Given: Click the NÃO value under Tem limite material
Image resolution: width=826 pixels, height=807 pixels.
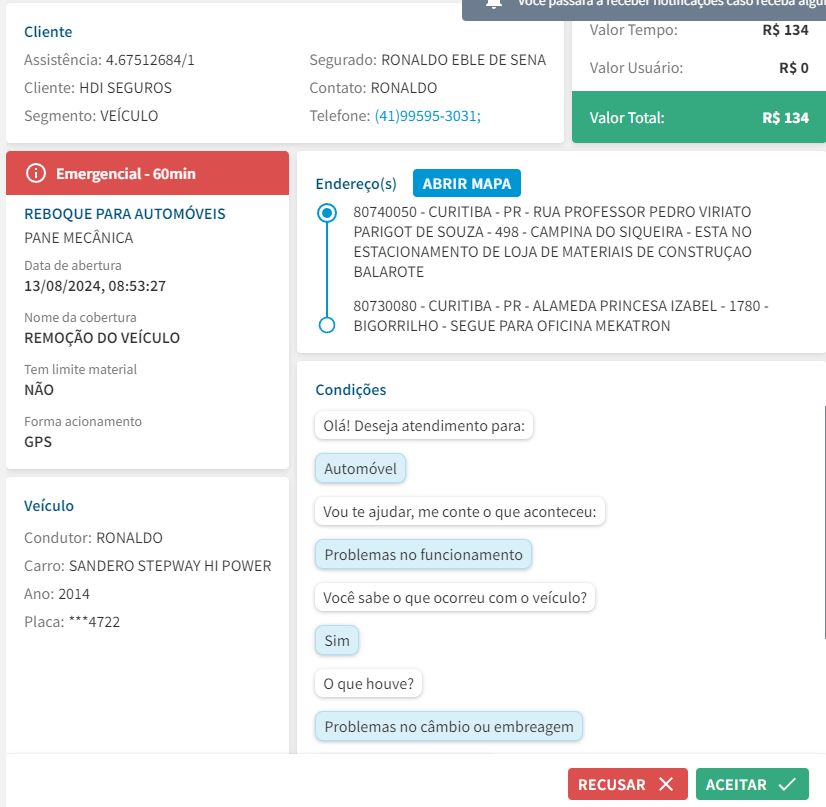Looking at the screenshot, I should point(39,390).
